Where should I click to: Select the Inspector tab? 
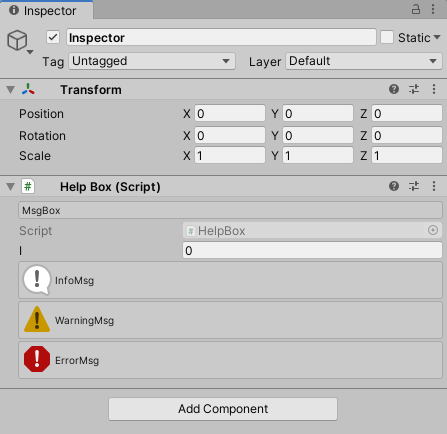(47, 10)
